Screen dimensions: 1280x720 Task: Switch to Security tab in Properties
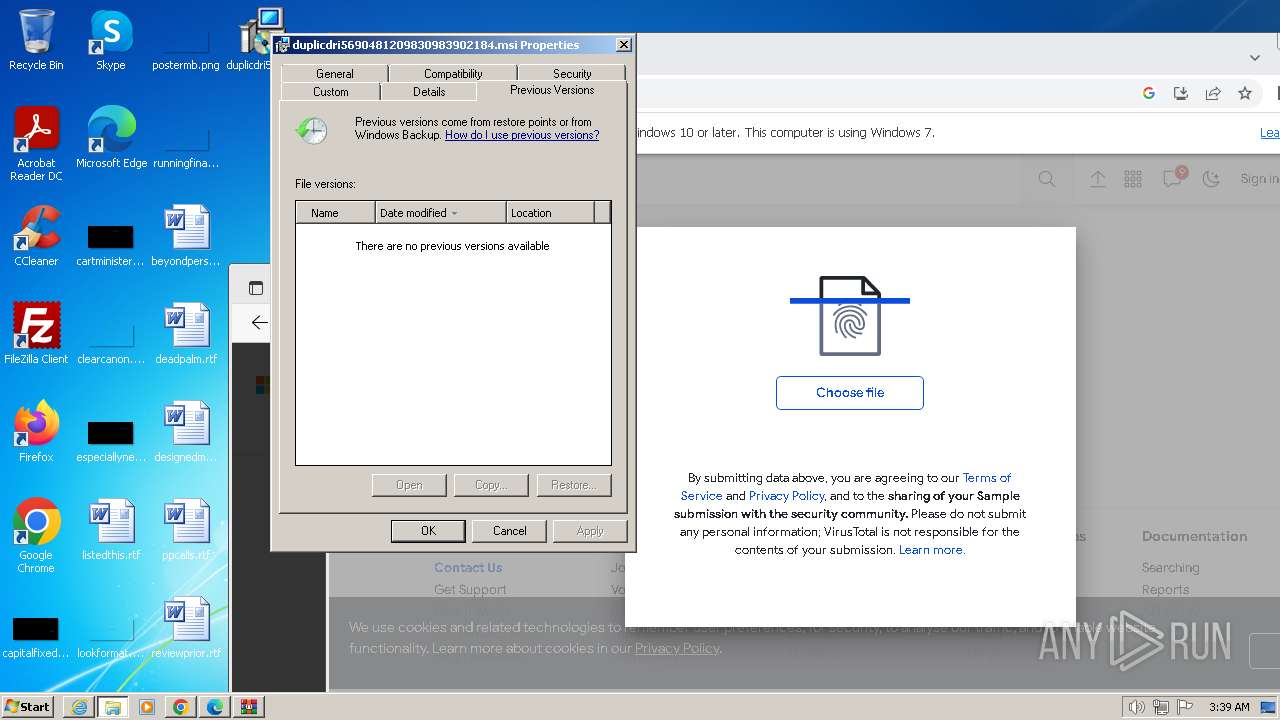tap(572, 74)
